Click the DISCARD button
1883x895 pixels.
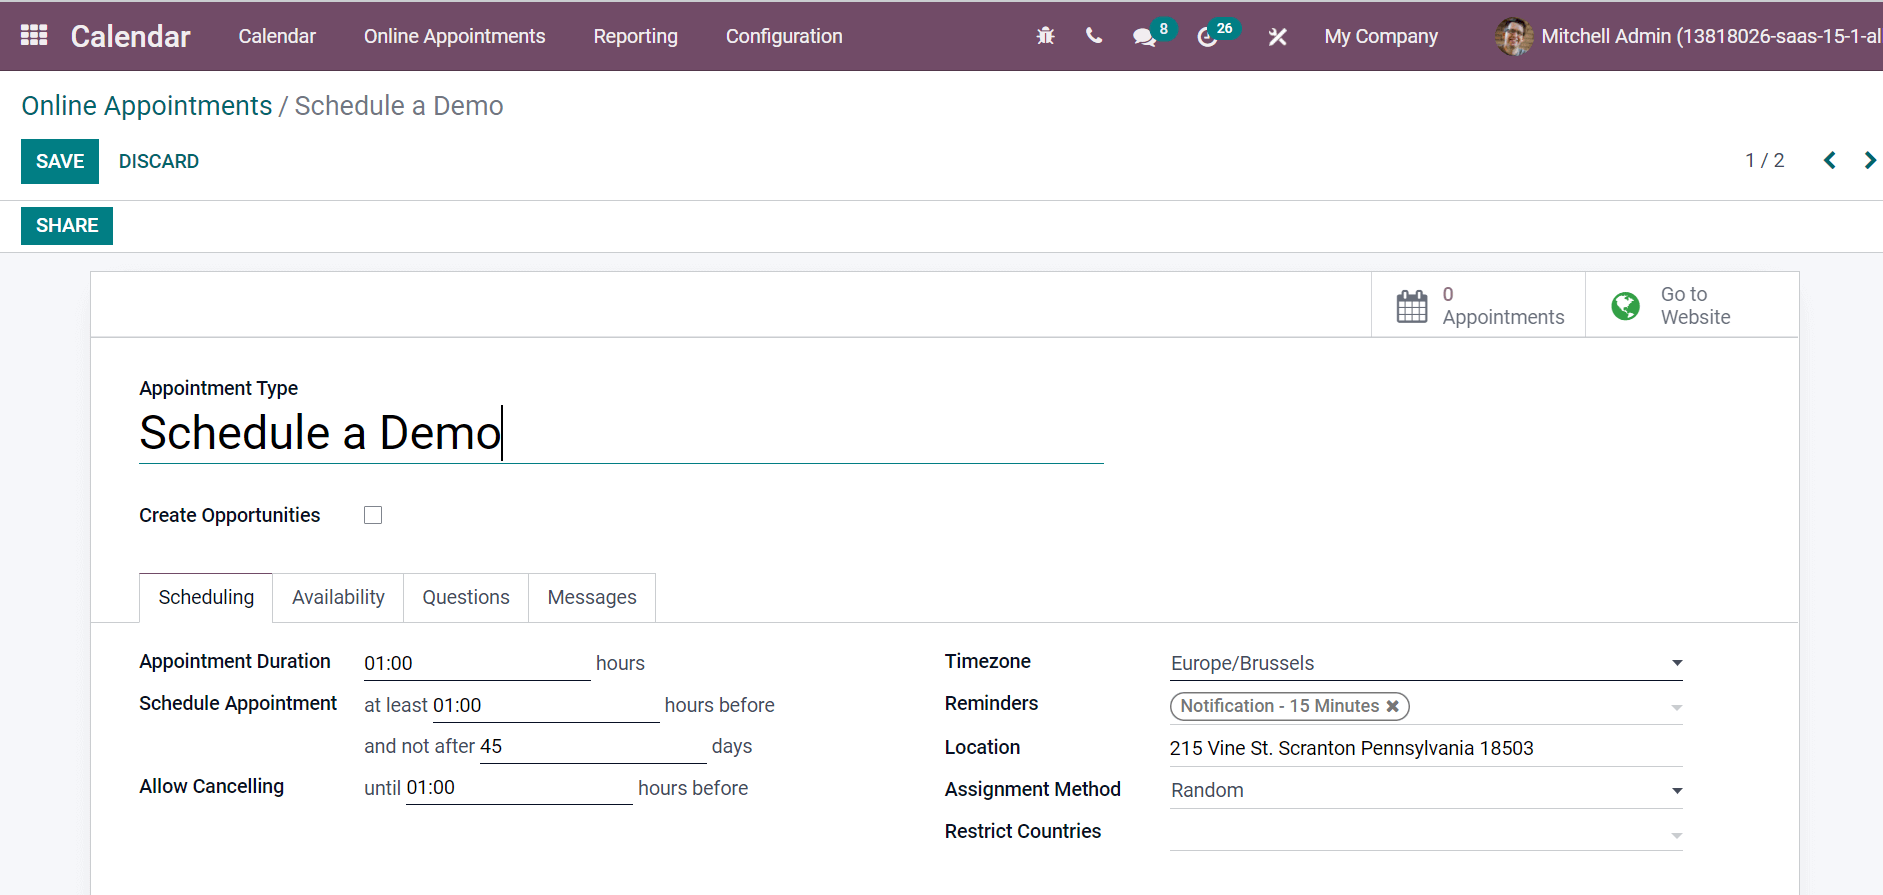(159, 161)
